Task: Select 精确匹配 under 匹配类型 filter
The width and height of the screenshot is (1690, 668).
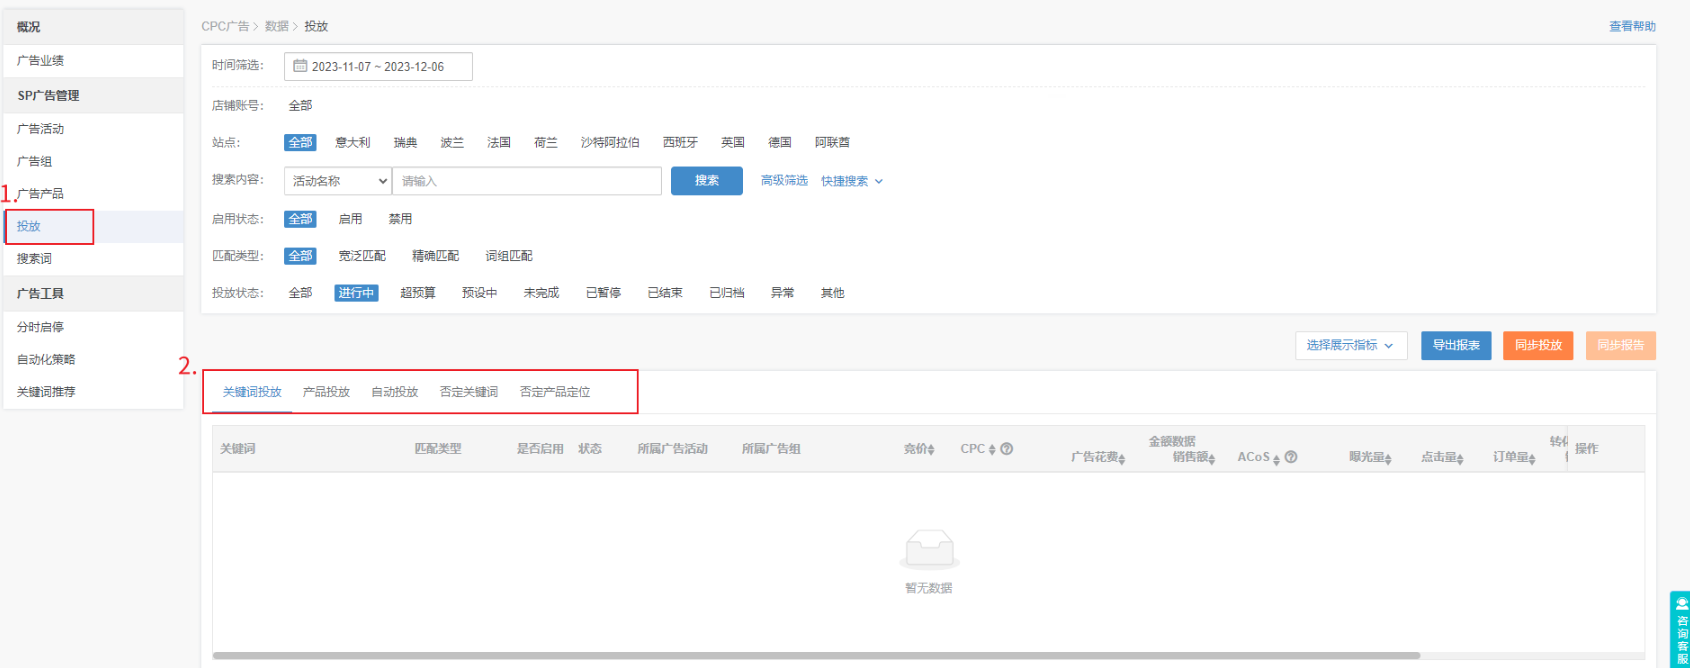Action: point(435,256)
